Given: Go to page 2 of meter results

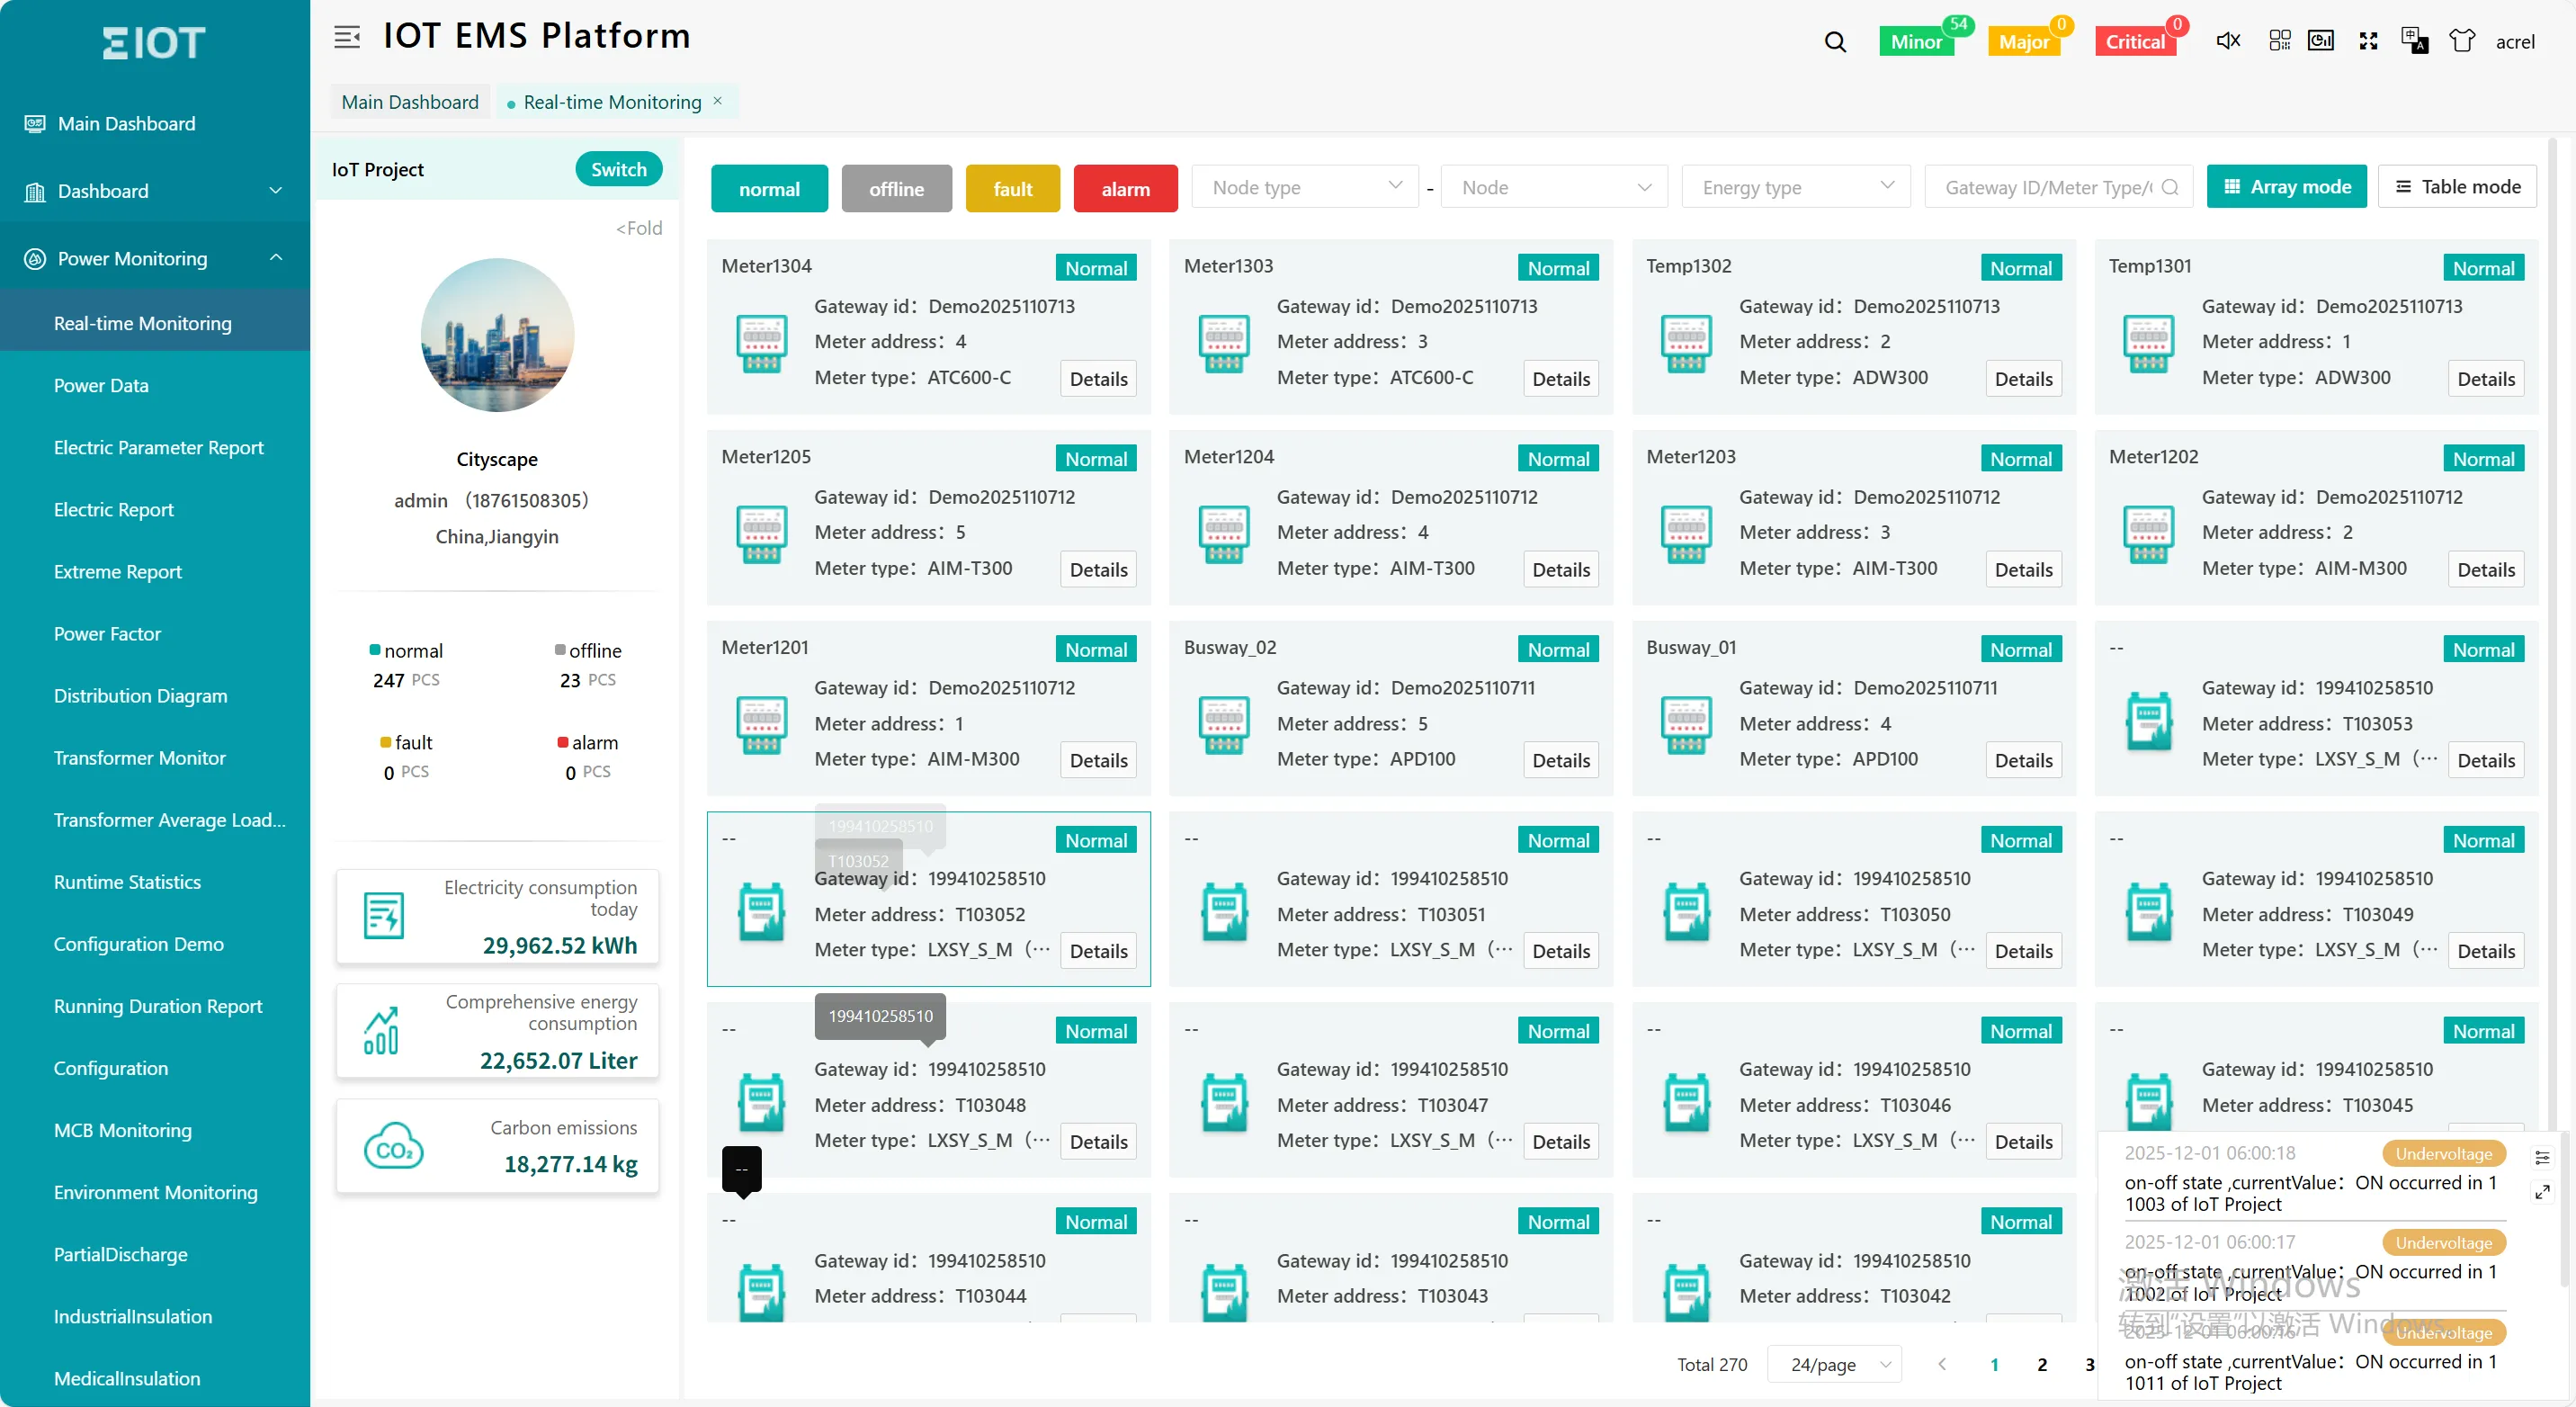Looking at the screenshot, I should click(x=2042, y=1364).
